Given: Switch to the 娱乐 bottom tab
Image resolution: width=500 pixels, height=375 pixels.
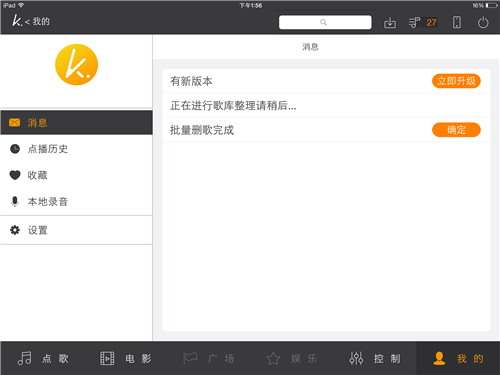Looking at the screenshot, I should [x=292, y=358].
